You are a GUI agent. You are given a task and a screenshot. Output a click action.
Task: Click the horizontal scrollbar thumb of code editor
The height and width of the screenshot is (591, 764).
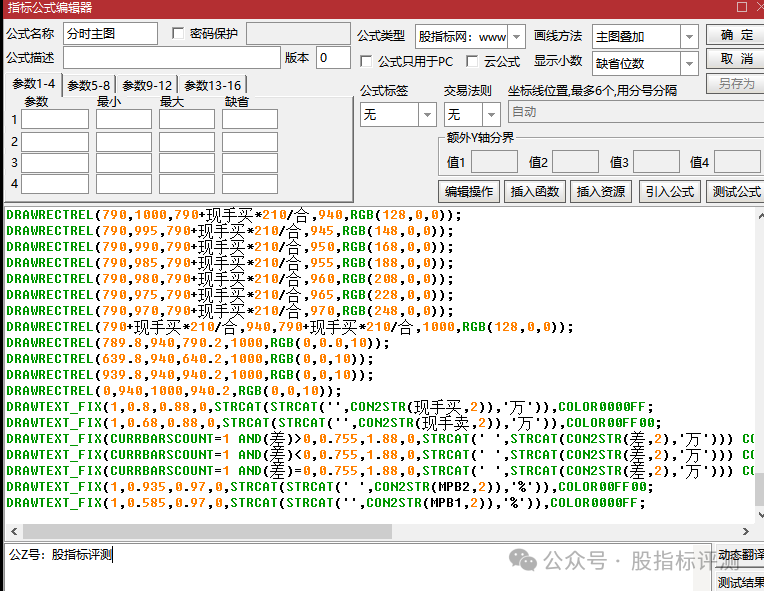[208, 531]
